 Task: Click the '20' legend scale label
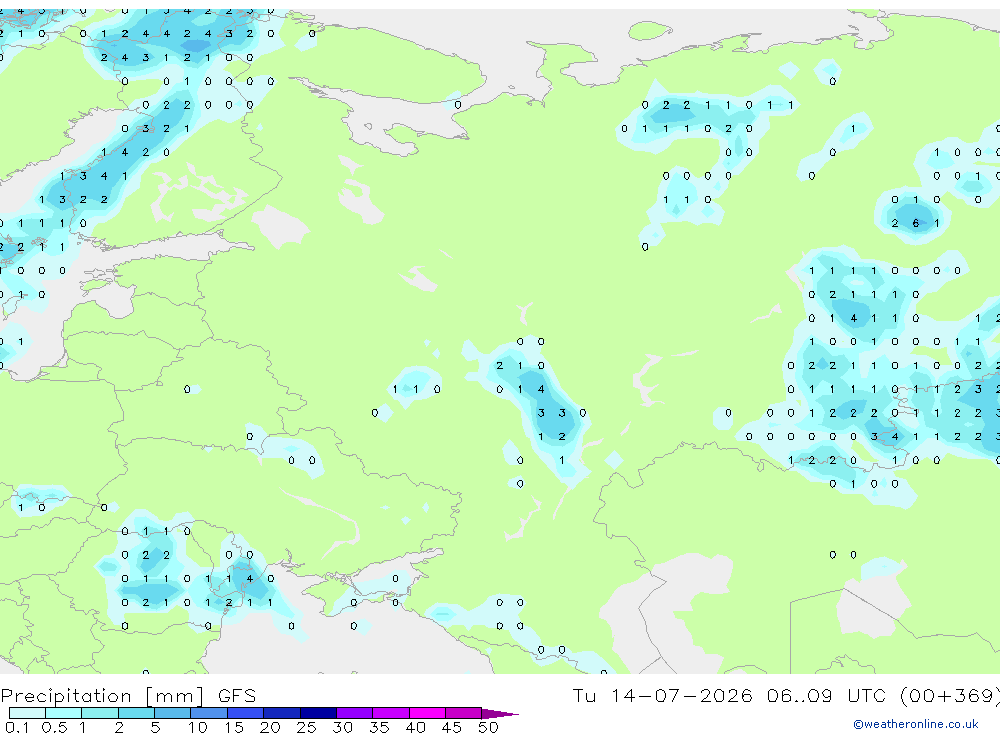[270, 727]
